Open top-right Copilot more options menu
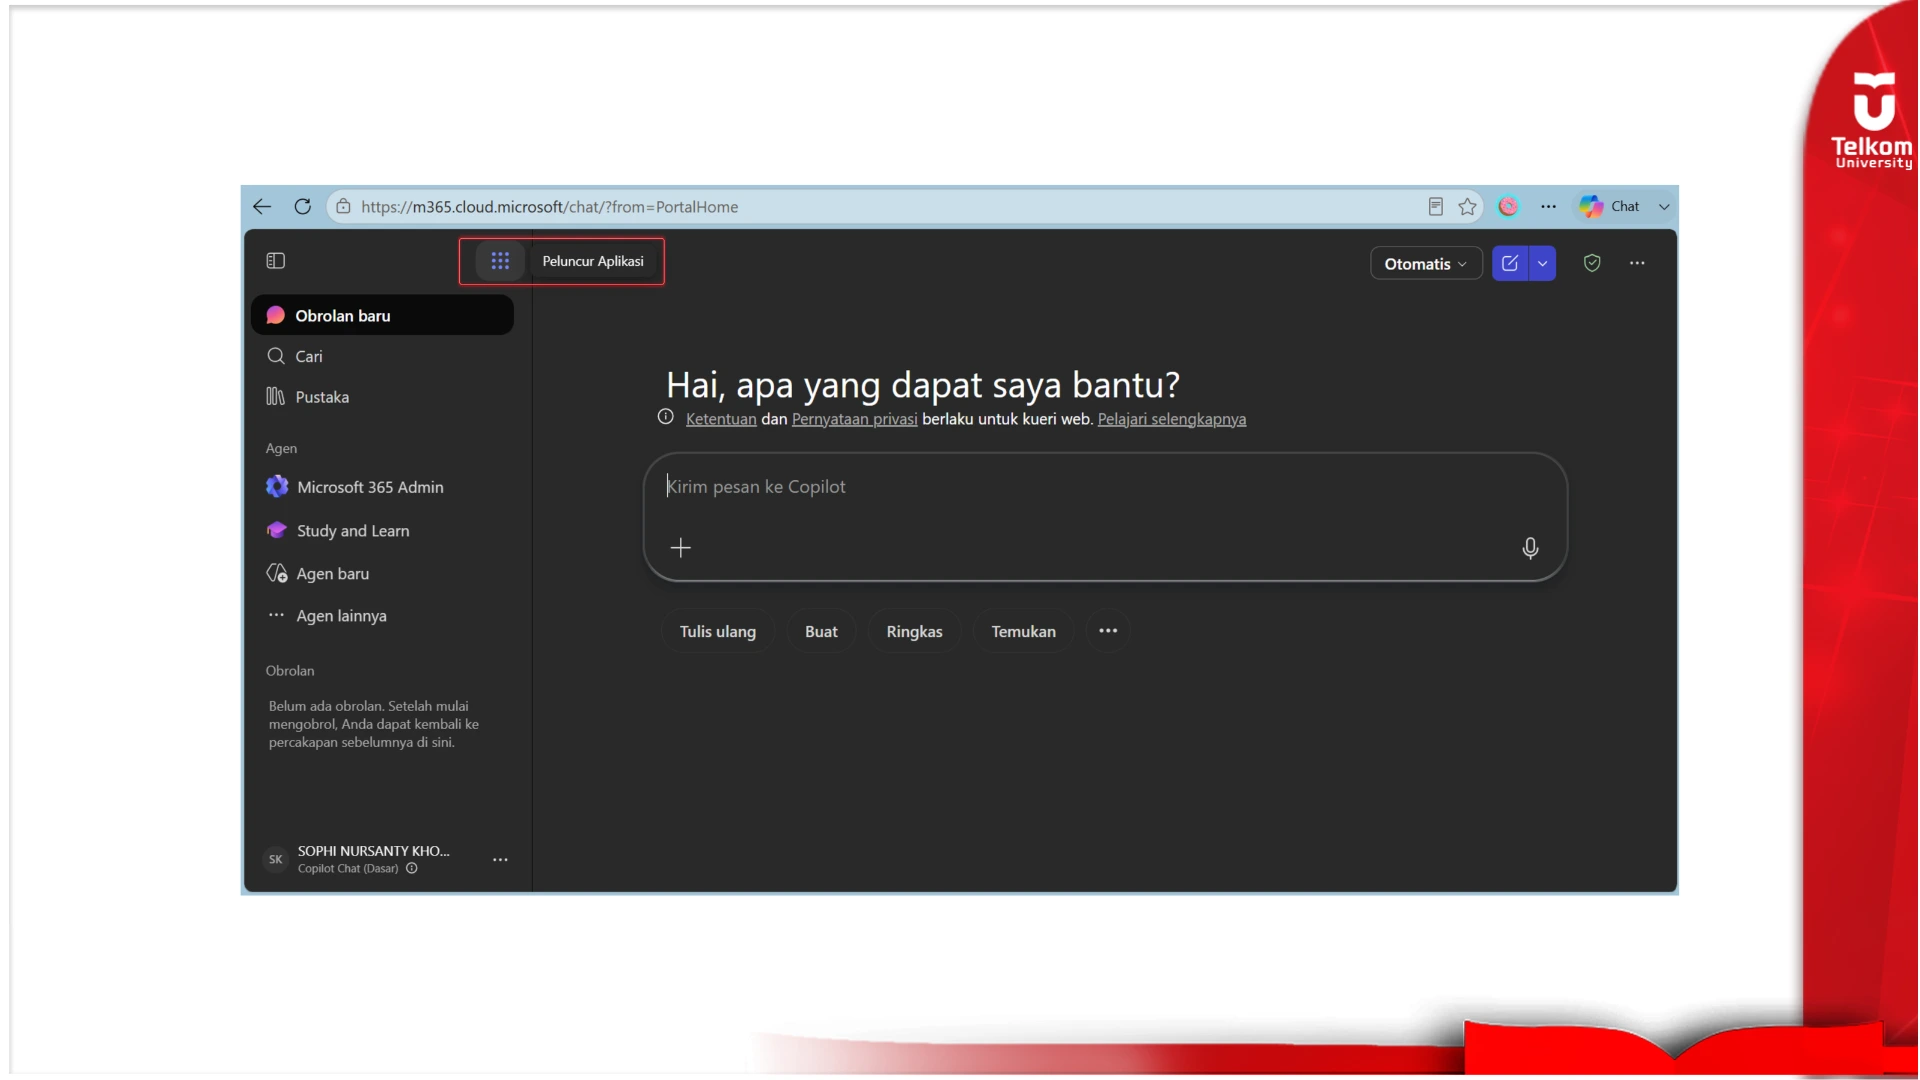1920x1080 pixels. coord(1637,263)
